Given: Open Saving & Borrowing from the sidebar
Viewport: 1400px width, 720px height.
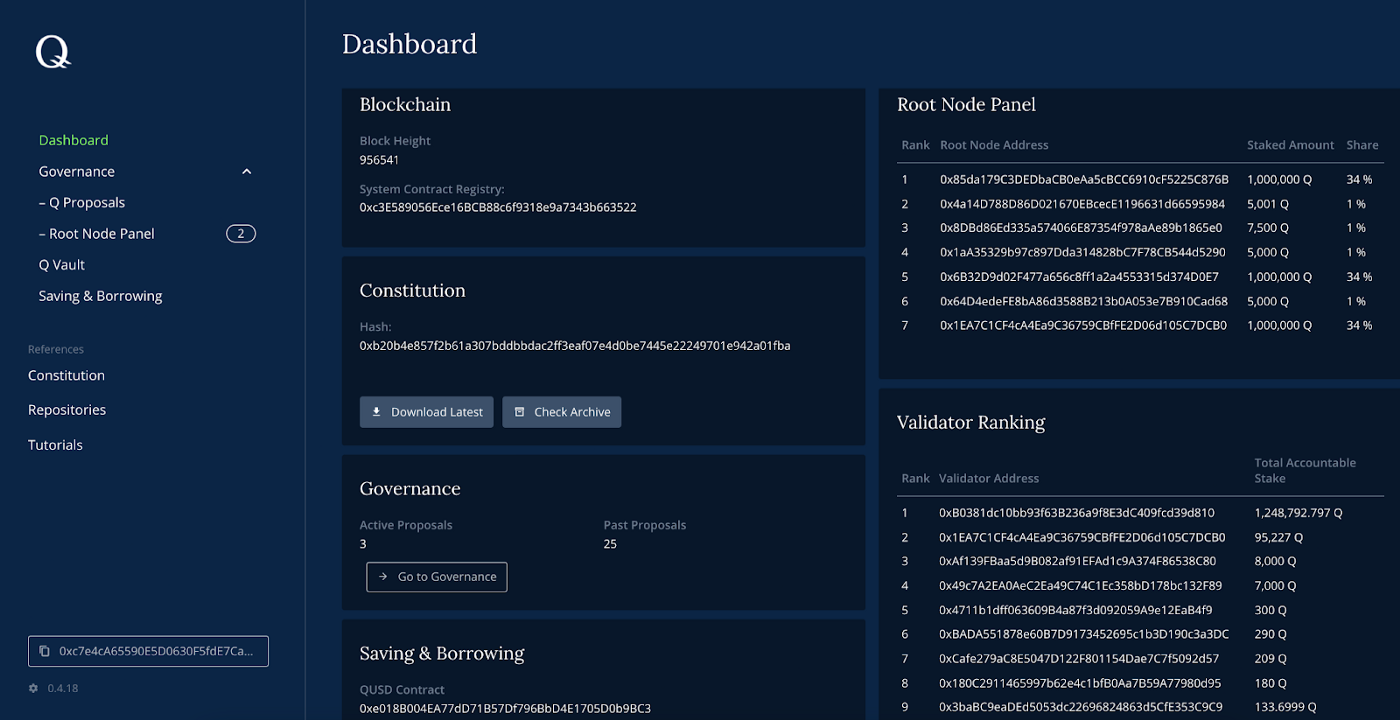Looking at the screenshot, I should coord(100,296).
